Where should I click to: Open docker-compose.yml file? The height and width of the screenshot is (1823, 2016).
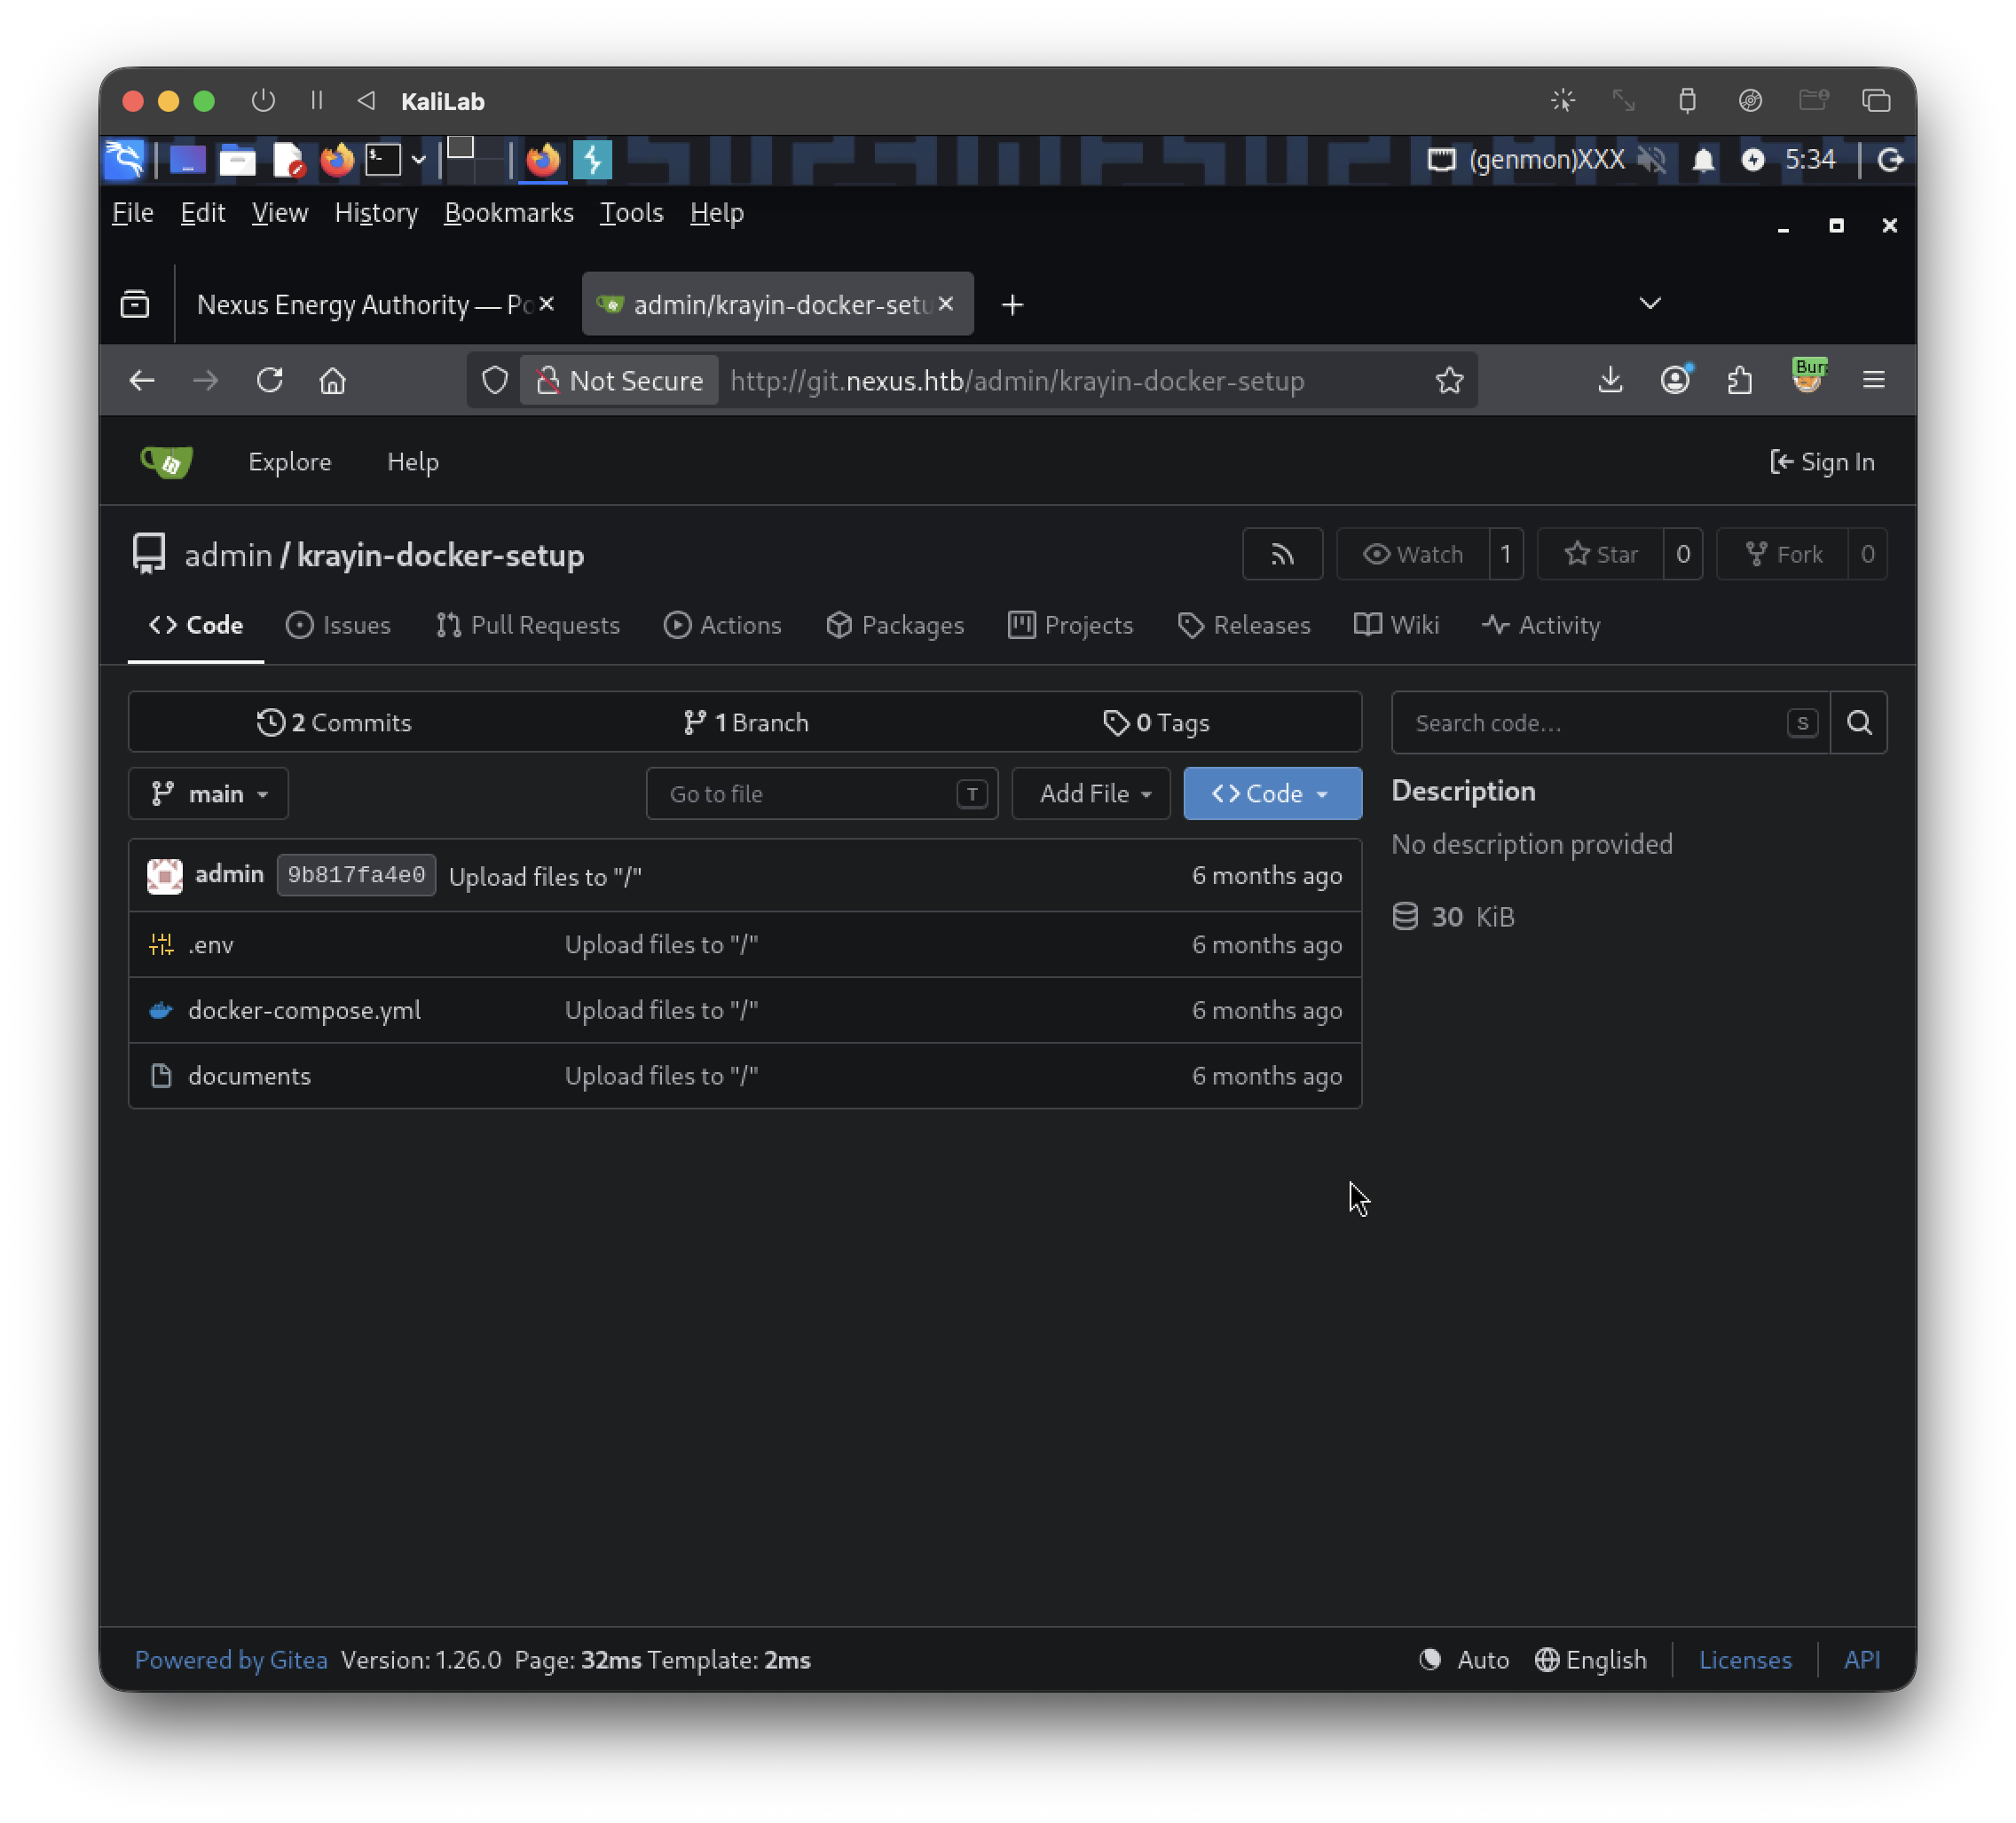pos(304,1010)
